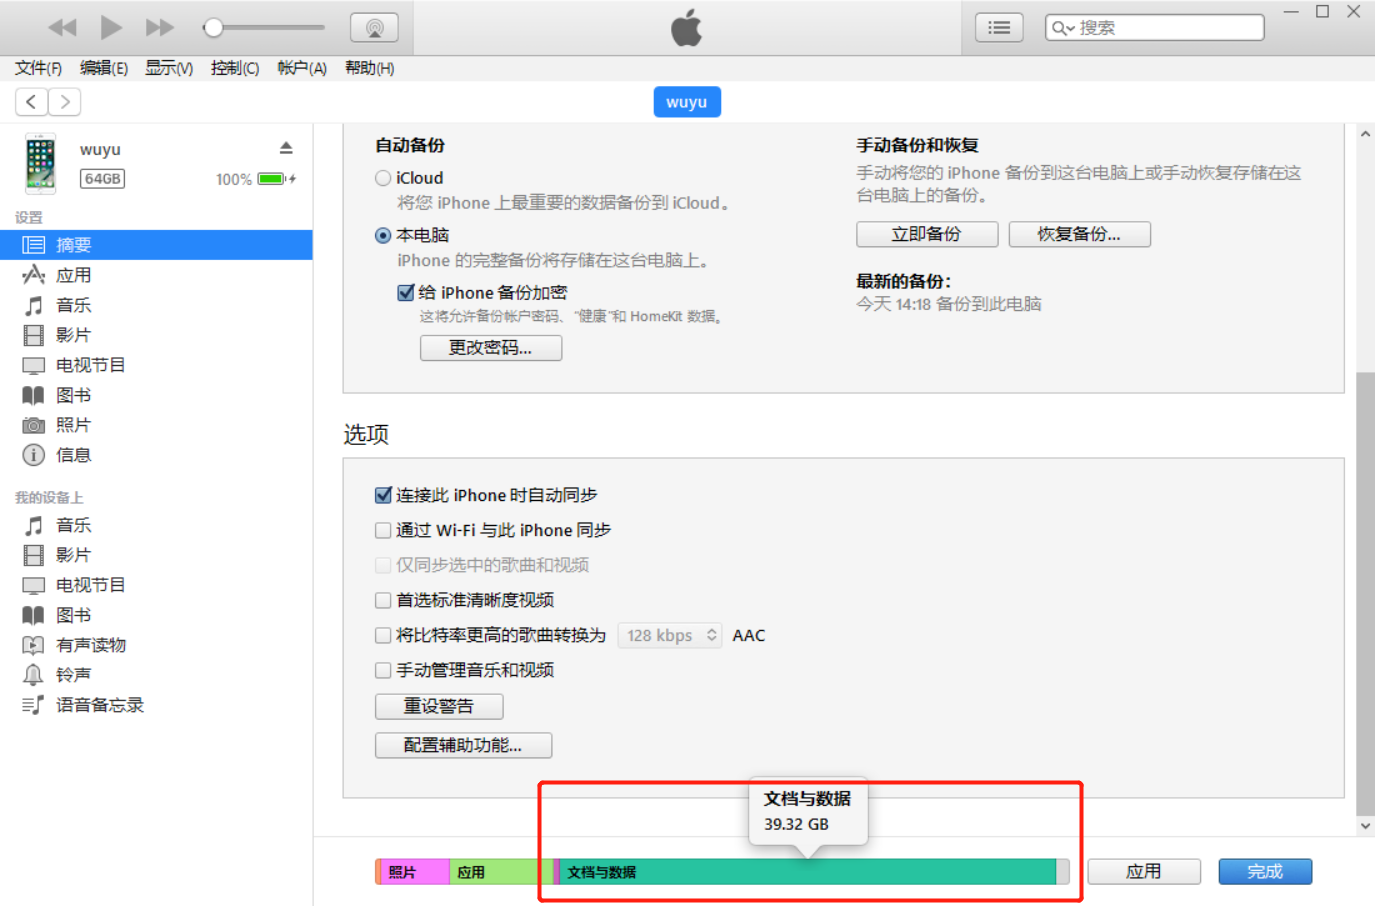The height and width of the screenshot is (906, 1375).
Task: Click the wuyu device tab button
Action: (687, 102)
